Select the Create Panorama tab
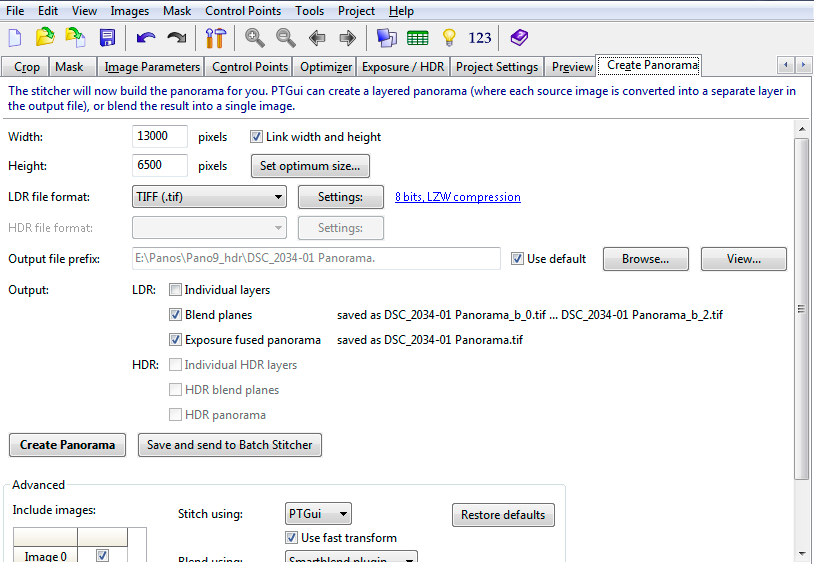 click(649, 65)
